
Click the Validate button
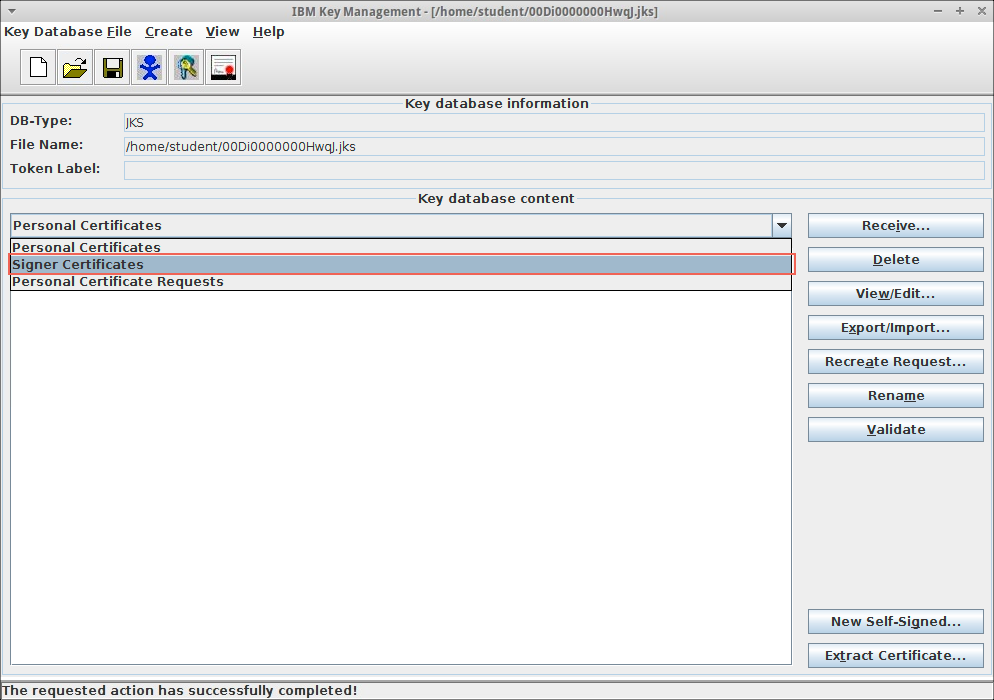[896, 429]
